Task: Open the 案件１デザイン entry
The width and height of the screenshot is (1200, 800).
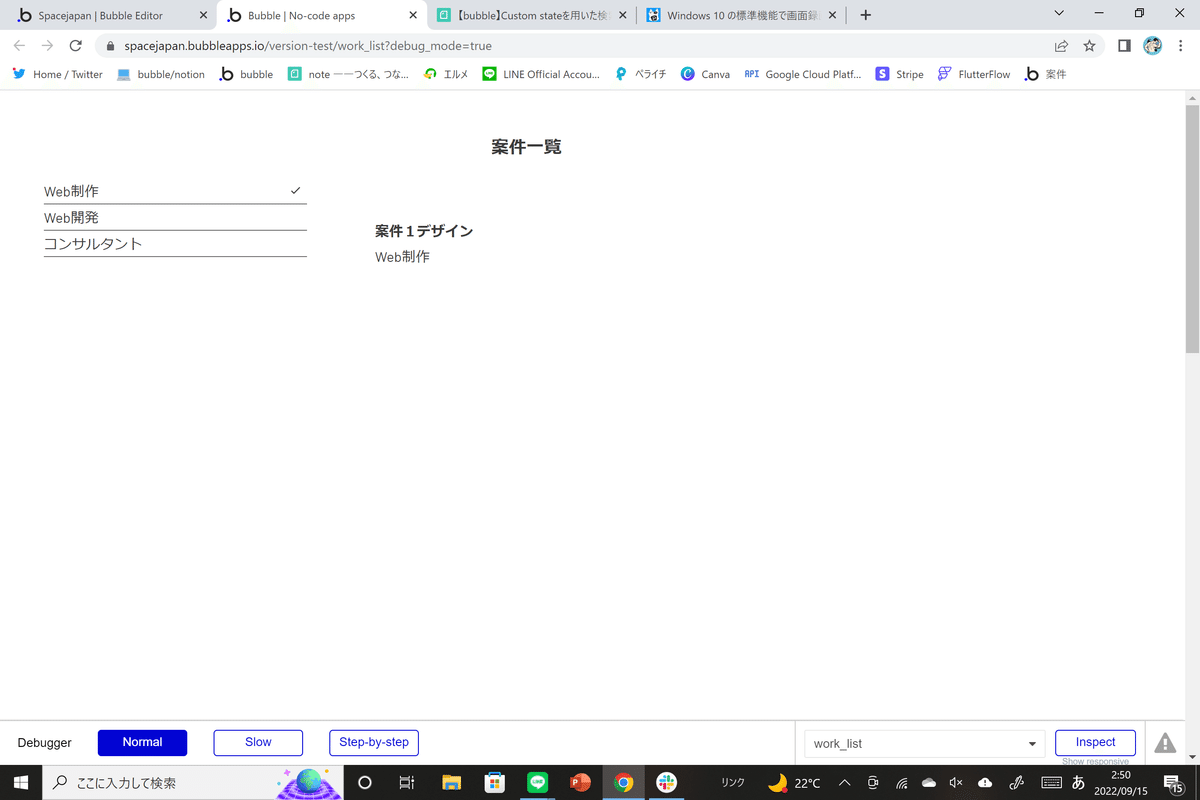Action: pyautogui.click(x=424, y=231)
